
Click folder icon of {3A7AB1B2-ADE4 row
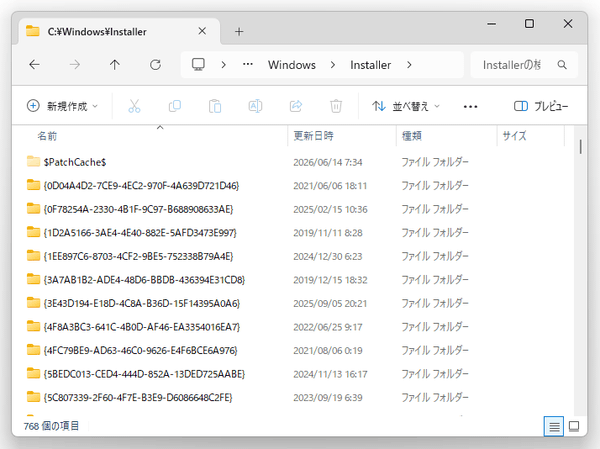click(33, 279)
